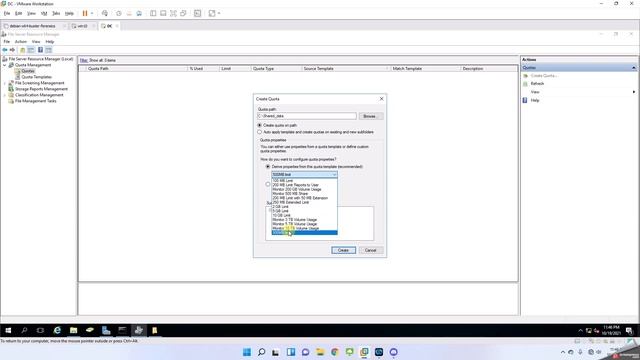640x360 pixels.
Task: Open the FSRM Action menu
Action: [x=21, y=42]
